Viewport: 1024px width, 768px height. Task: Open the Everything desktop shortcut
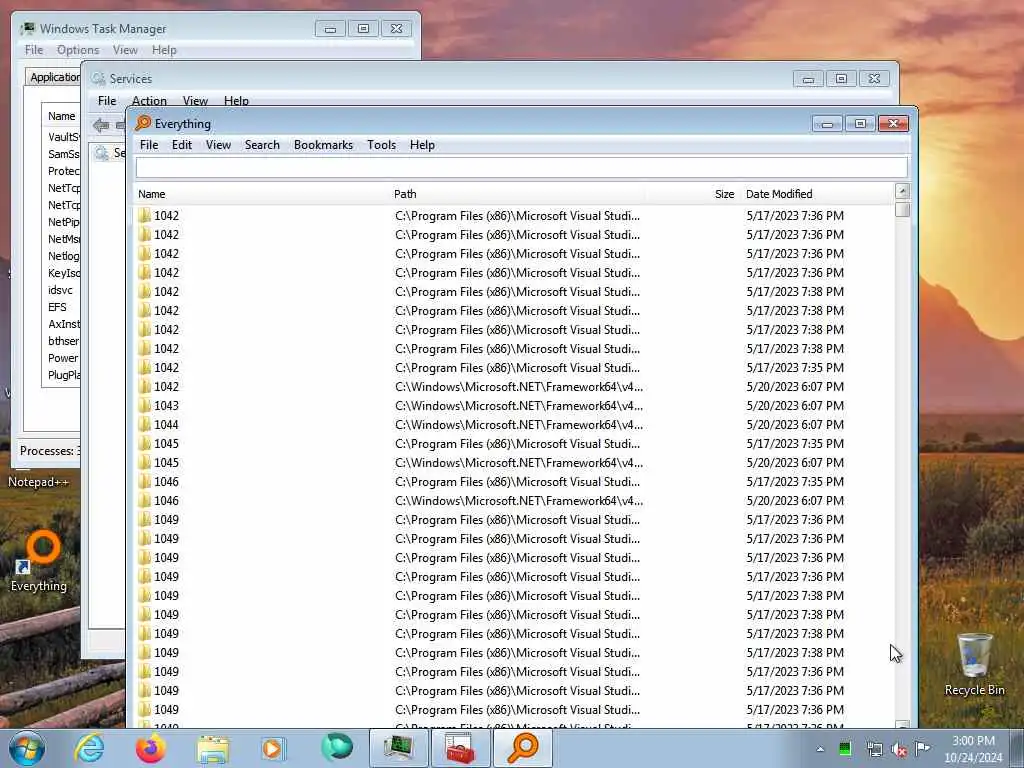click(x=39, y=560)
